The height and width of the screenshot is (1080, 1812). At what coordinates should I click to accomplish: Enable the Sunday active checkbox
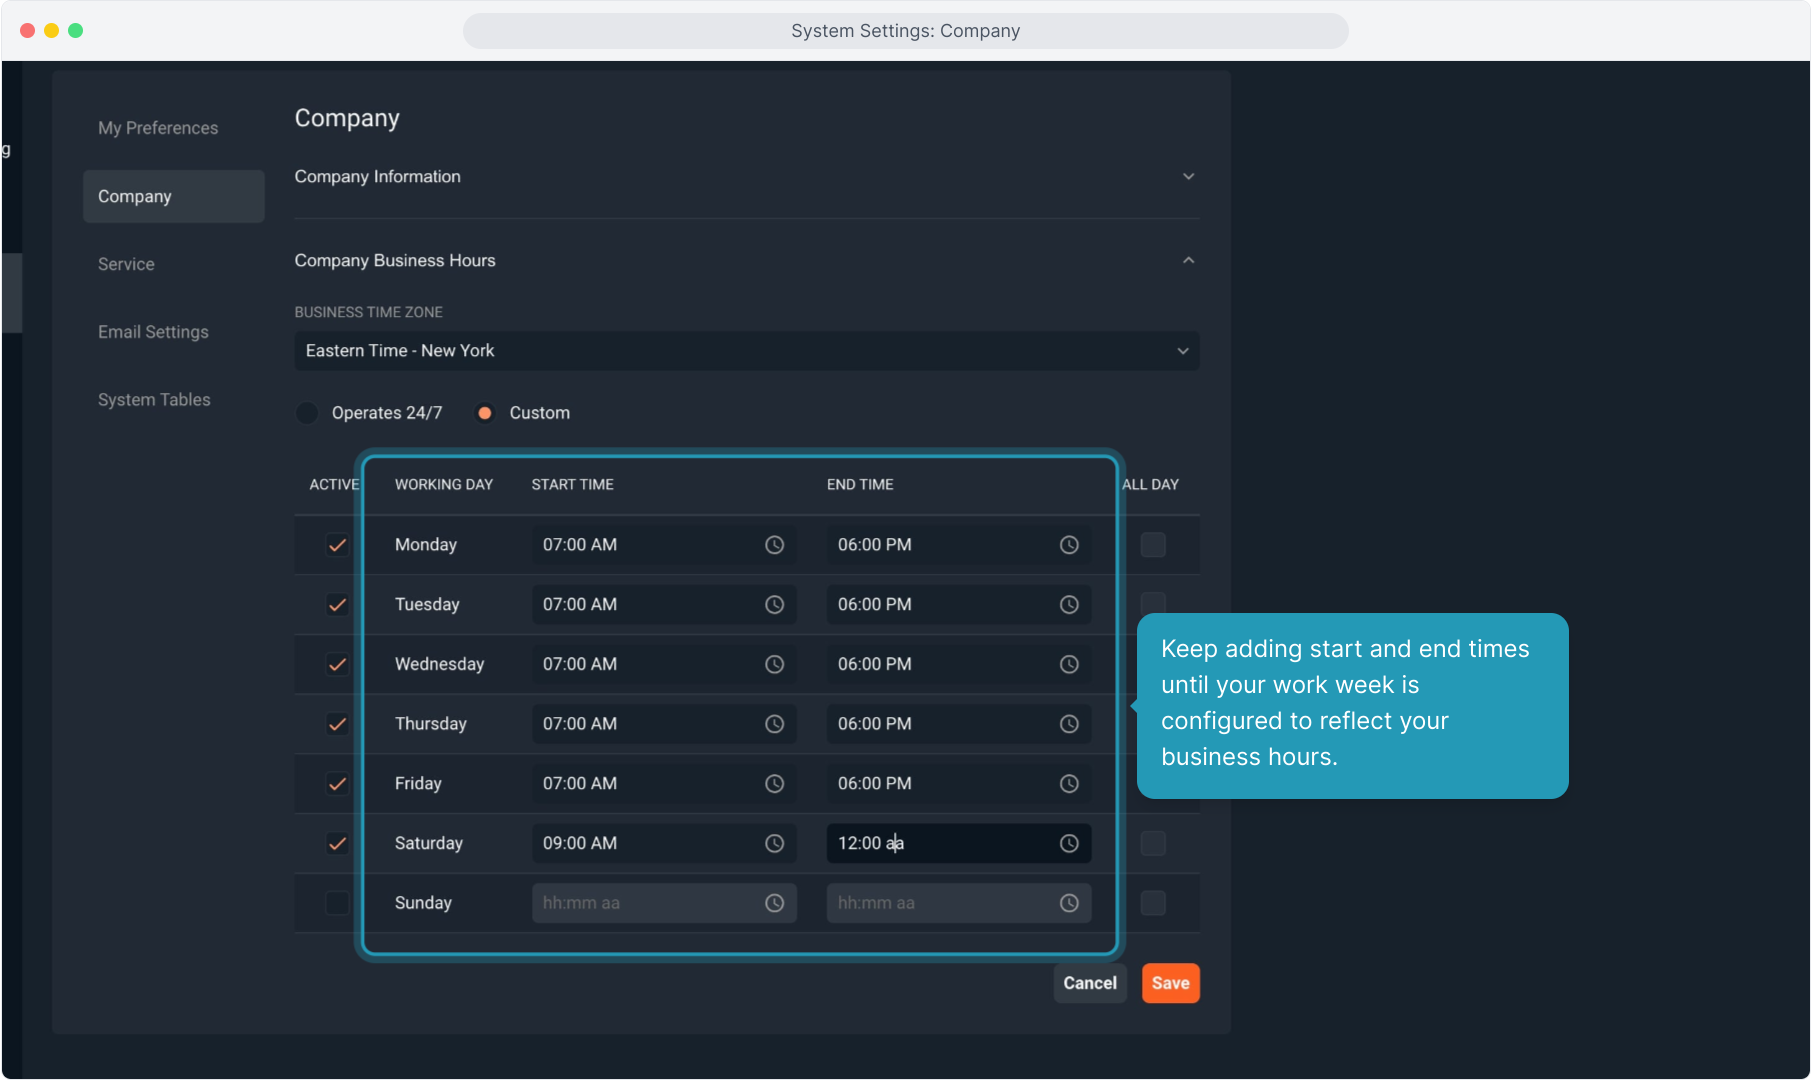(x=337, y=903)
